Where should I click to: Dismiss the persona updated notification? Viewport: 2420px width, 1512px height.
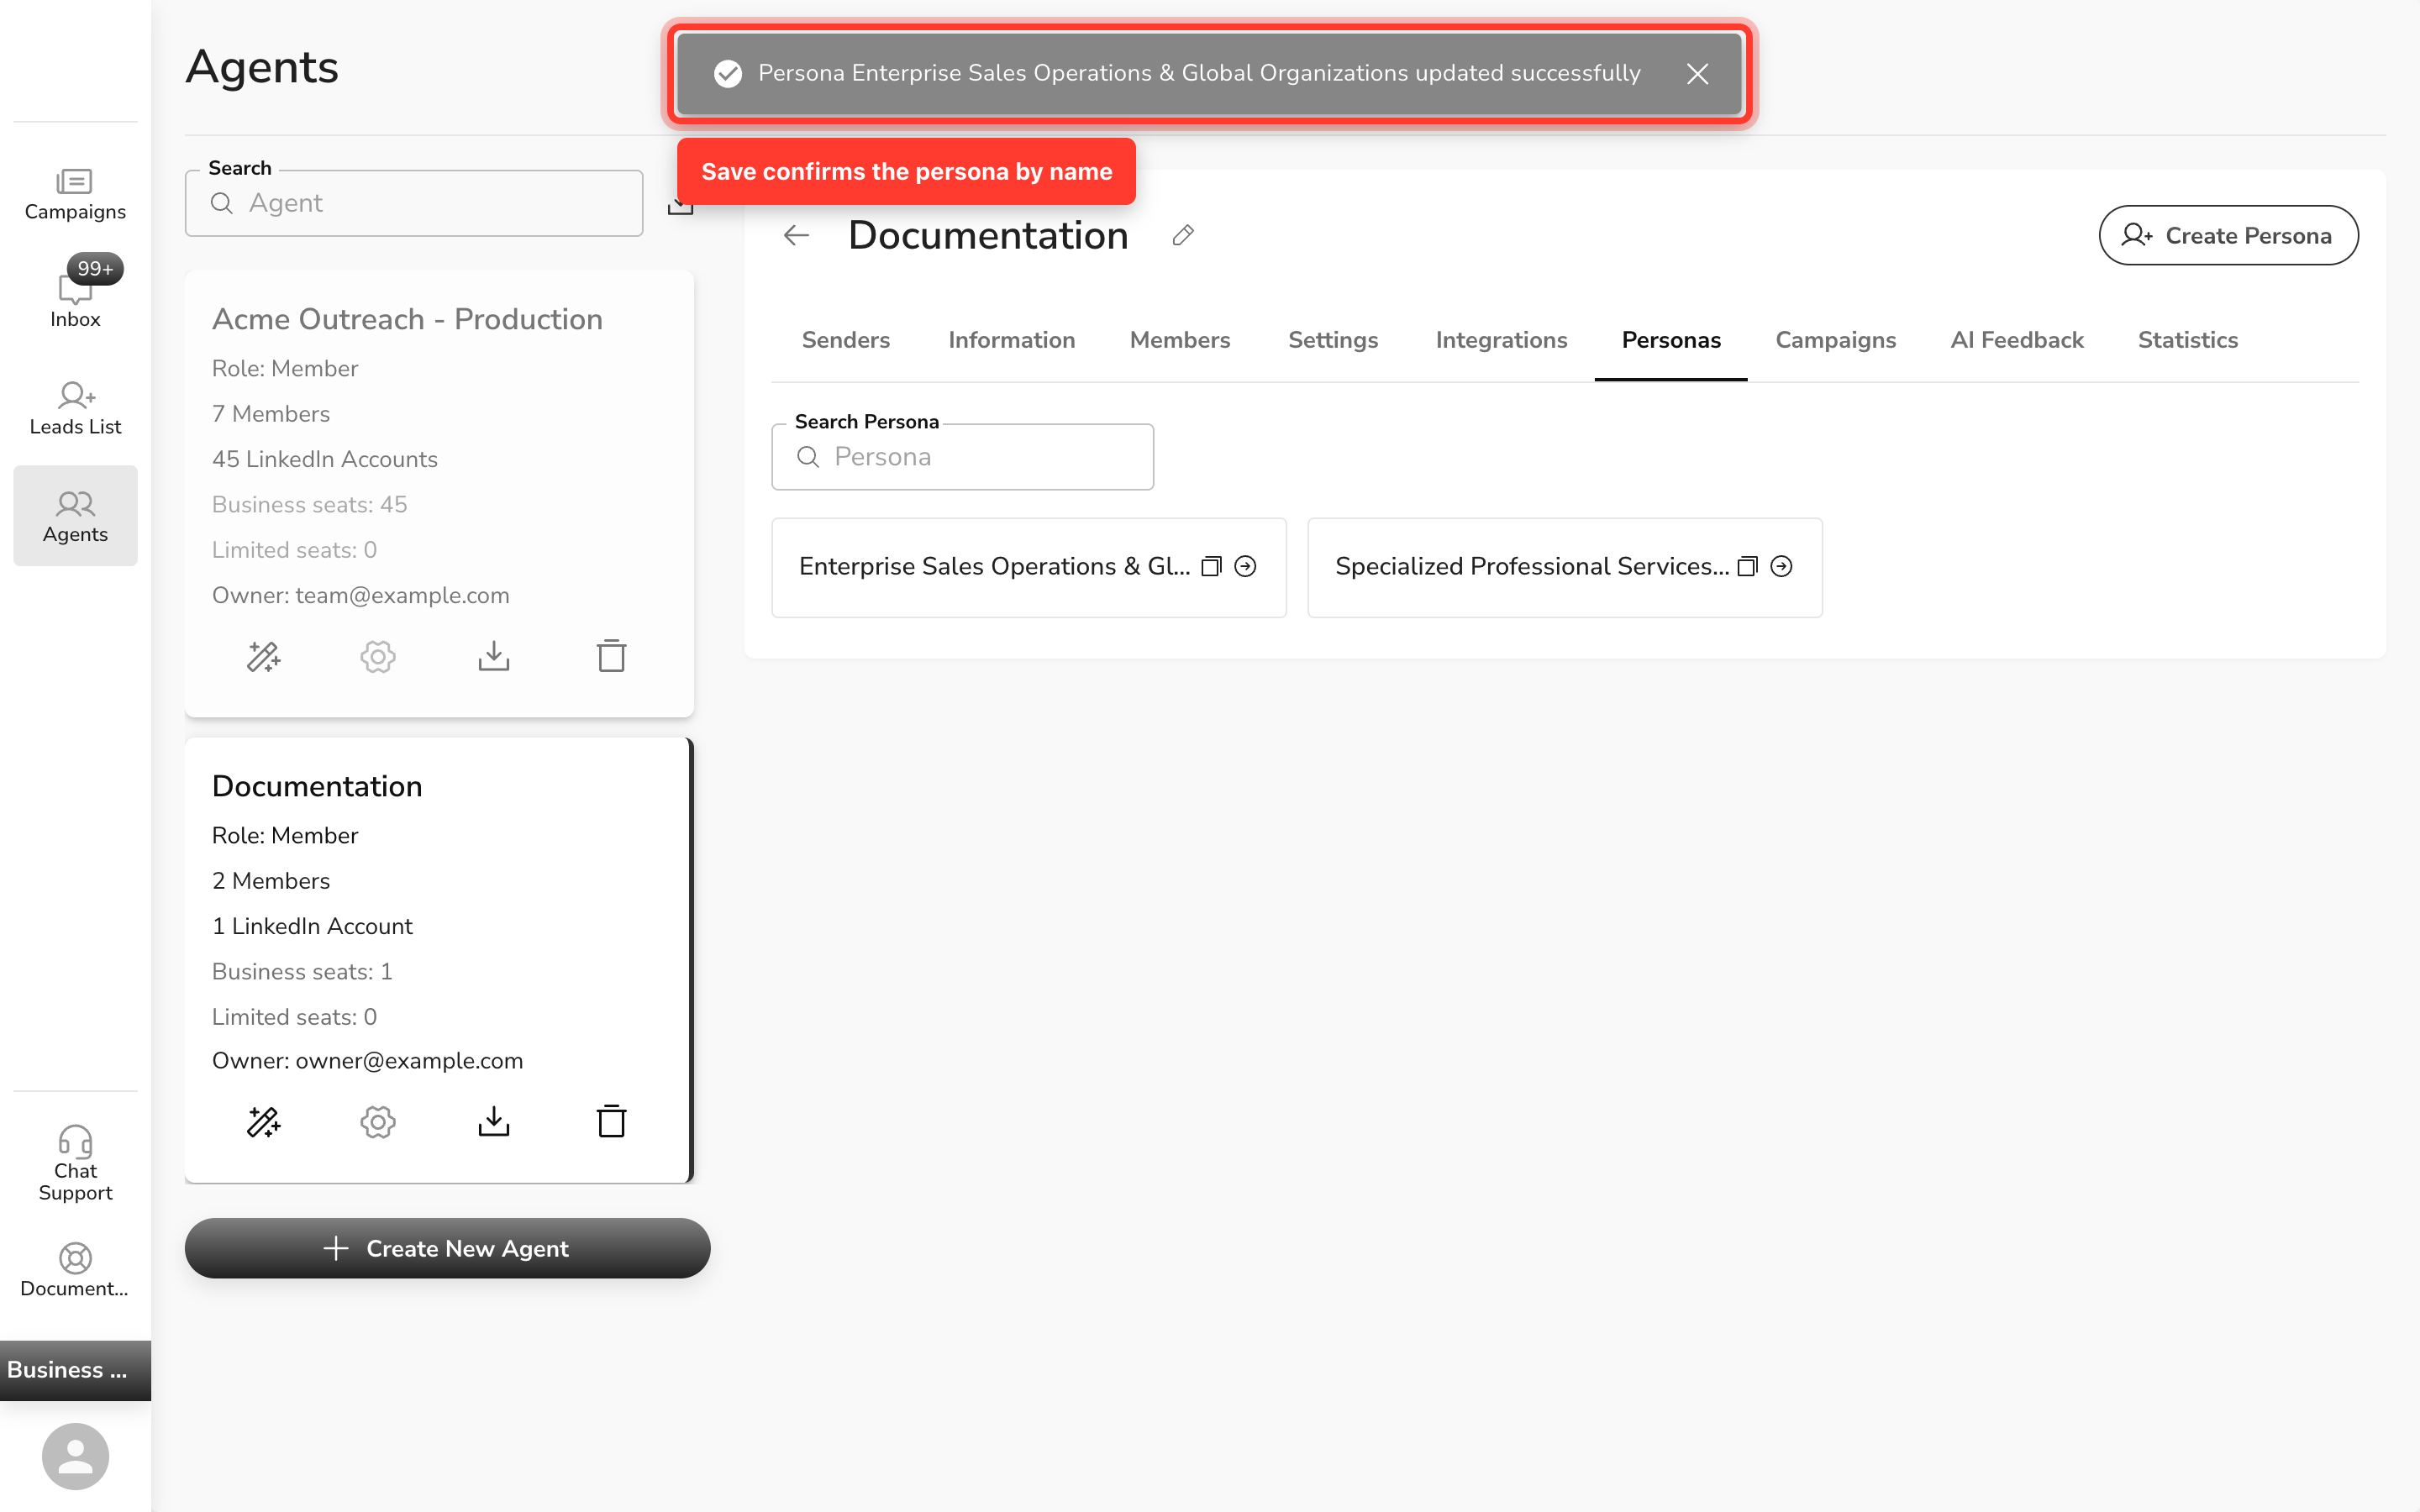pyautogui.click(x=1697, y=74)
